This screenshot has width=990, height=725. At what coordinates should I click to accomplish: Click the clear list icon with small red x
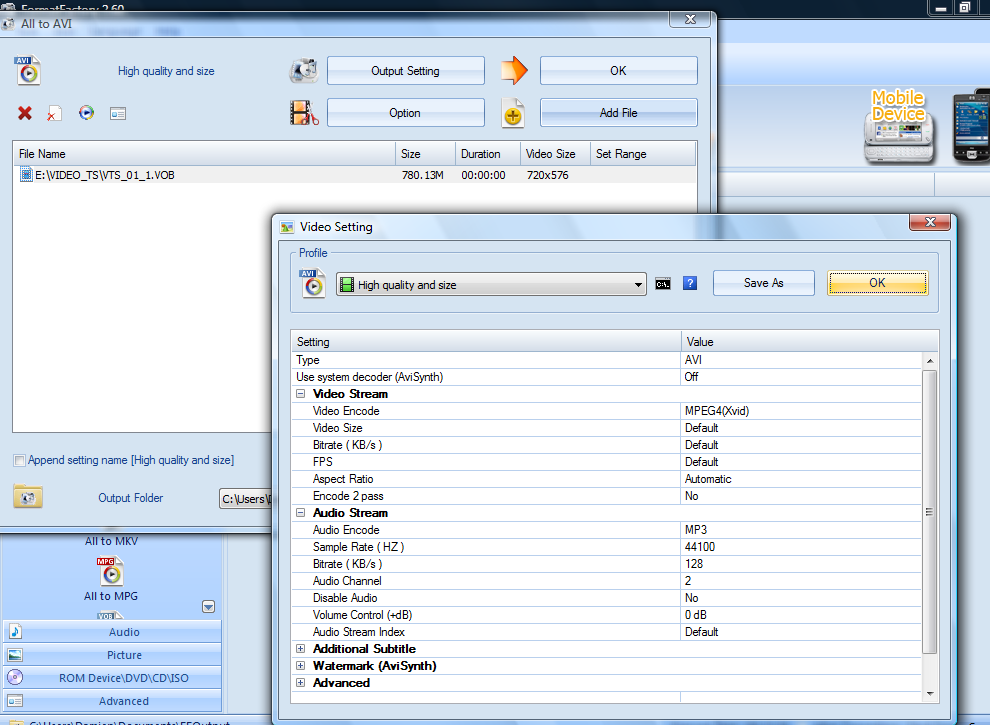(54, 114)
